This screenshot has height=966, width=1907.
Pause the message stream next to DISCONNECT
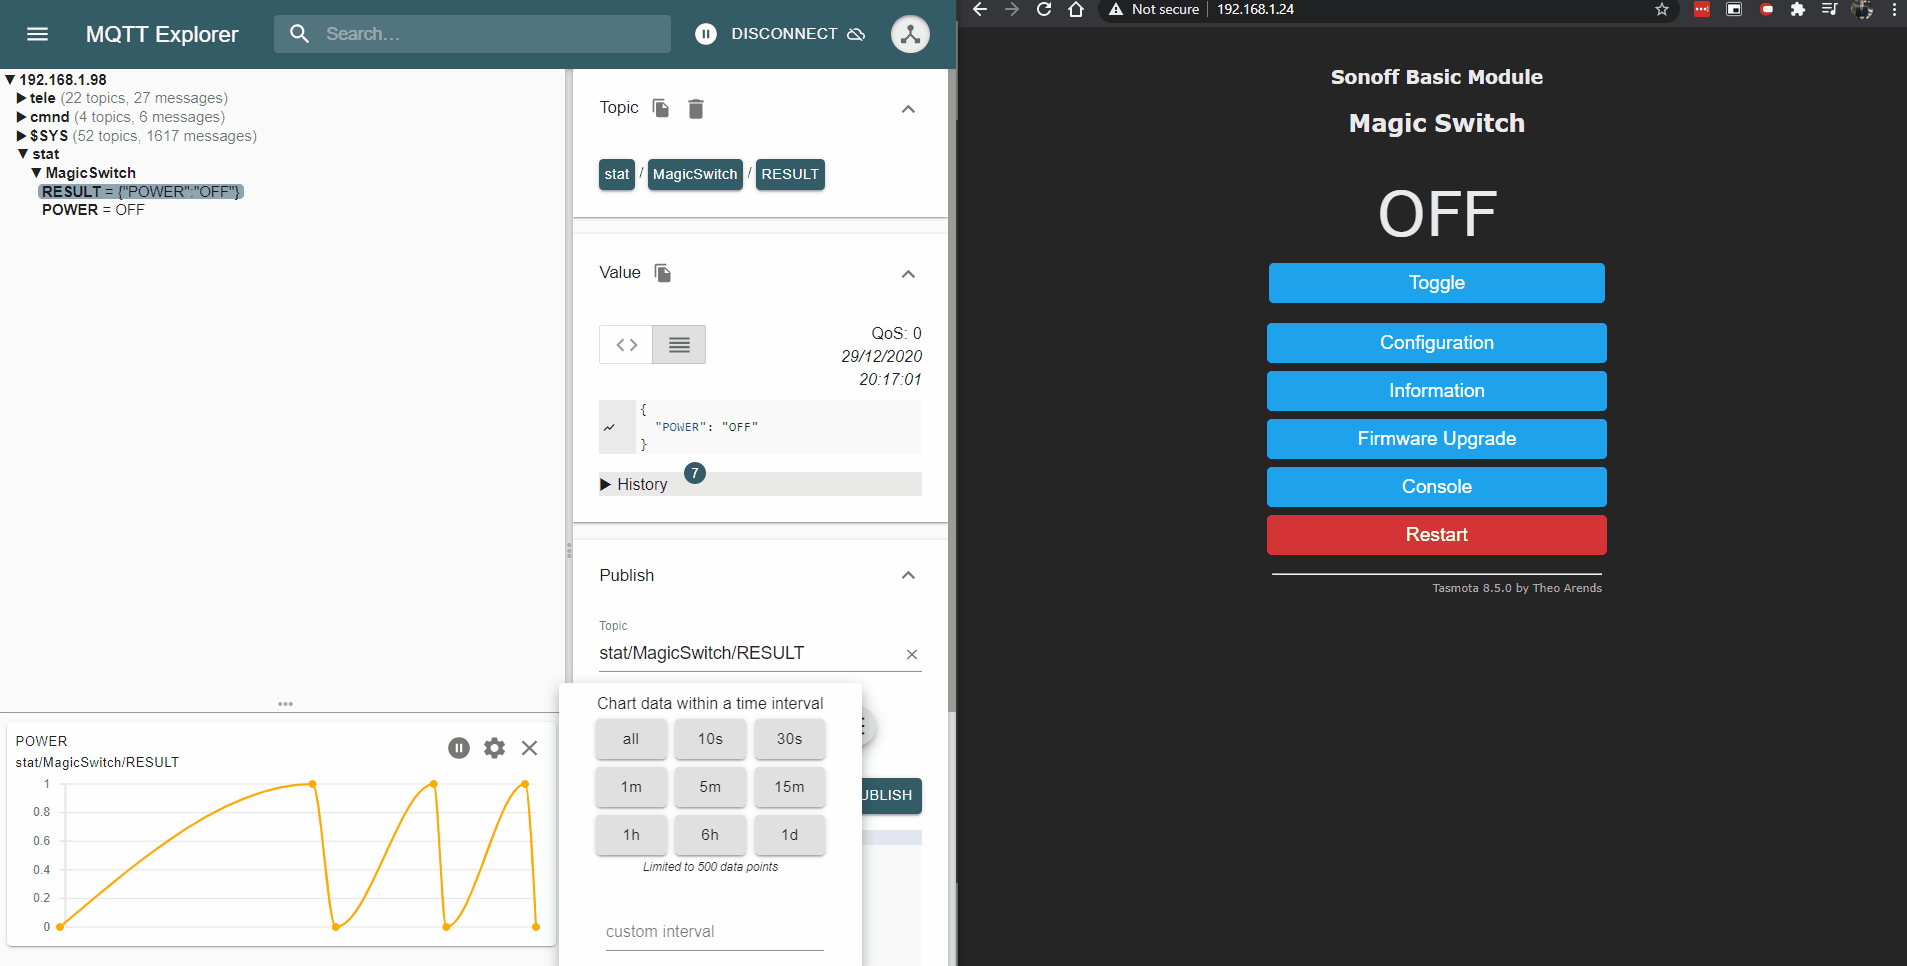pos(706,33)
